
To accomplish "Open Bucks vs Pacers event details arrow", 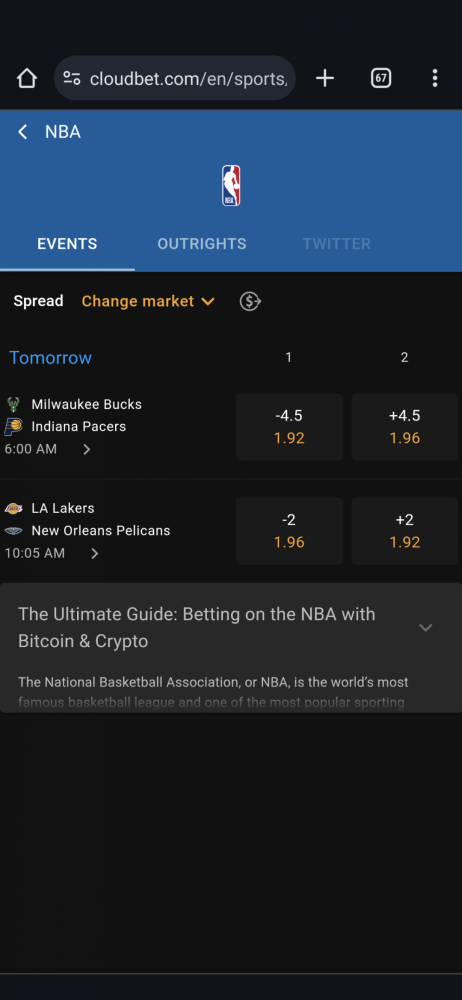I will coord(87,450).
